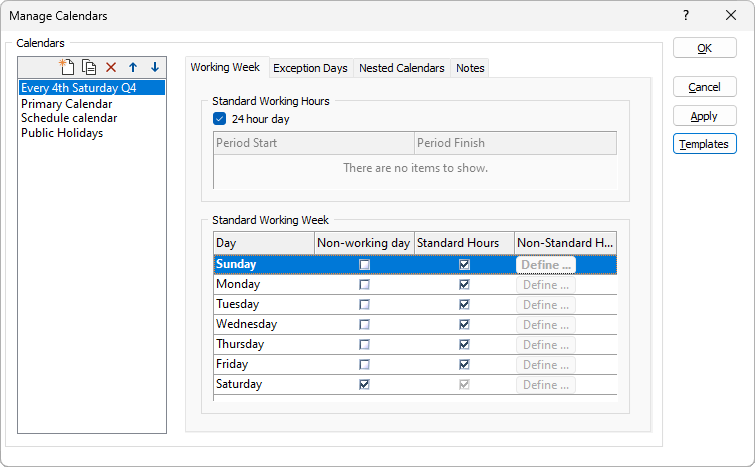Image resolution: width=755 pixels, height=467 pixels.
Task: Click the Period Start column header
Action: pyautogui.click(x=313, y=143)
